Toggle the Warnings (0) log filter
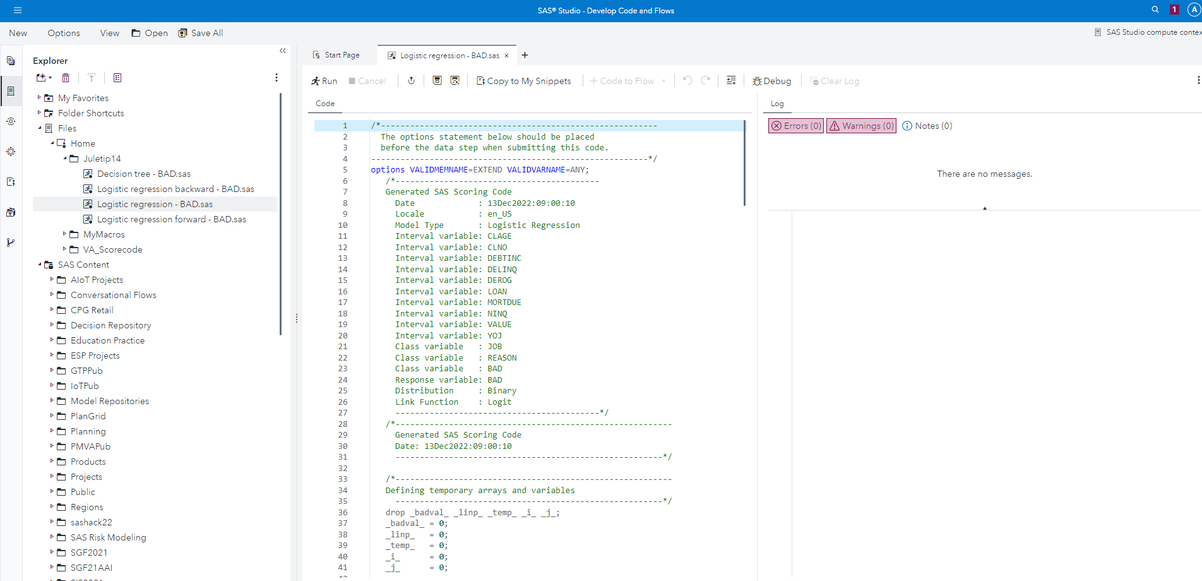The height and width of the screenshot is (581, 1202). [x=861, y=126]
